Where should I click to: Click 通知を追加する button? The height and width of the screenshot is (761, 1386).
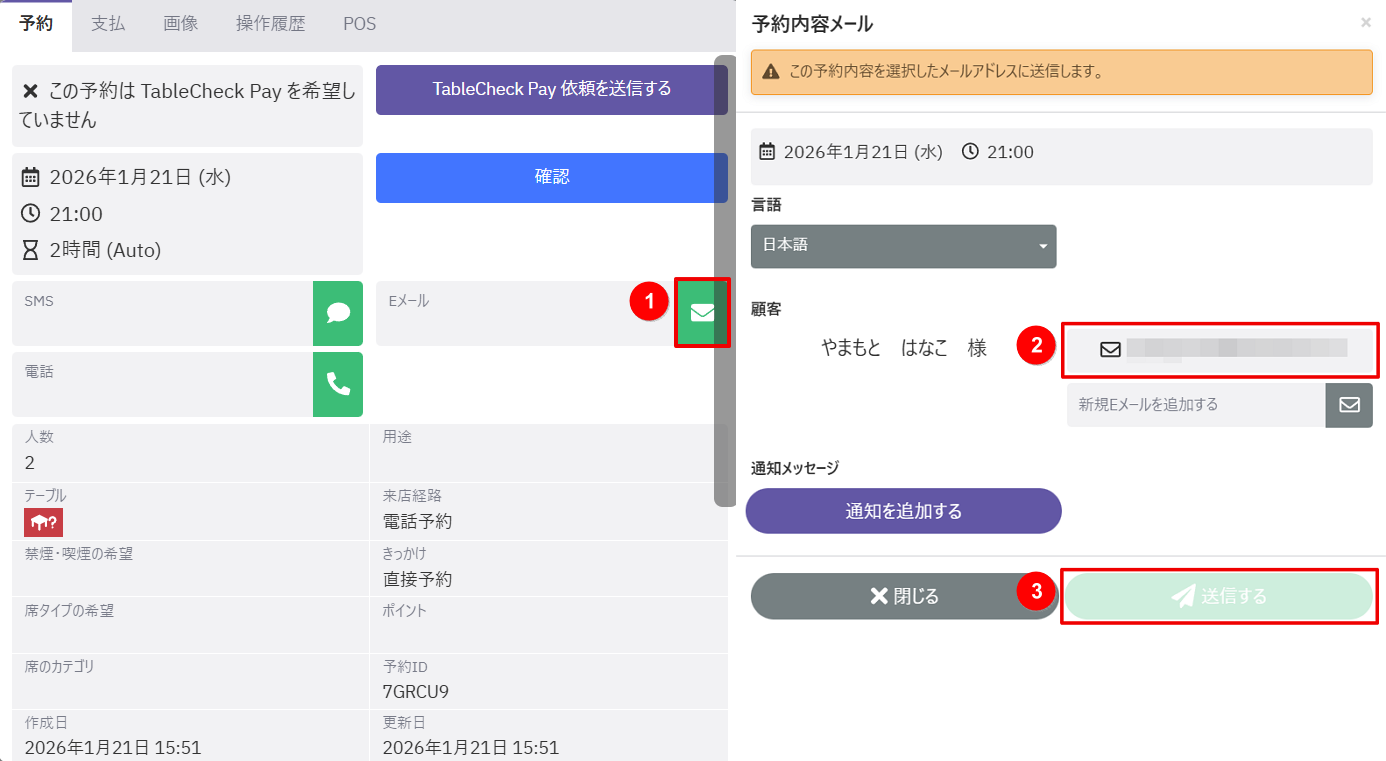point(904,511)
